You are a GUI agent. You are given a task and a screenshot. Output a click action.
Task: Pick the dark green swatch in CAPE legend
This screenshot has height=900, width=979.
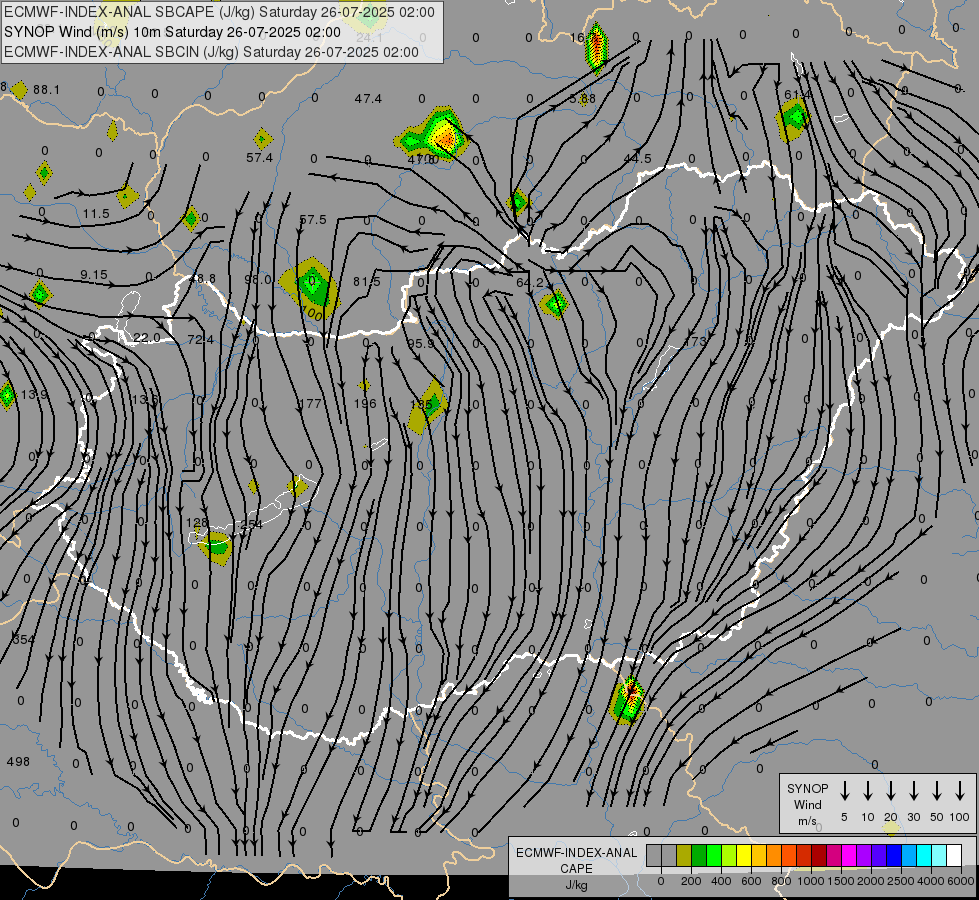[x=699, y=856]
